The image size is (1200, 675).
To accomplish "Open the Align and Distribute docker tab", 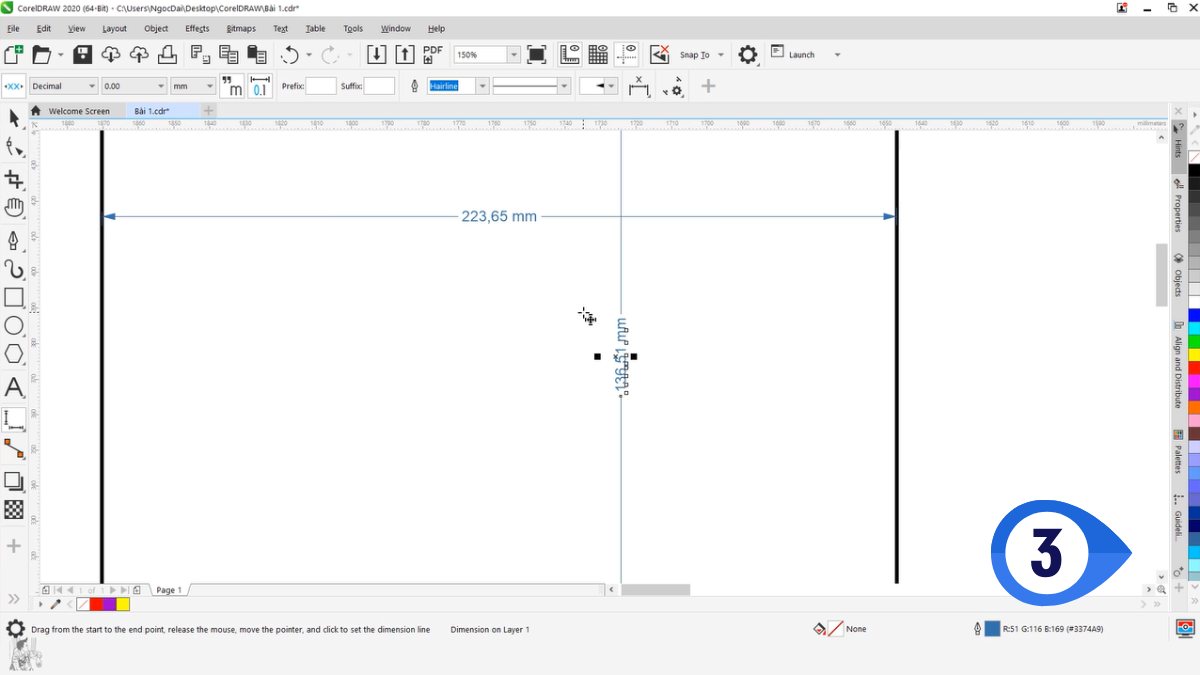I will coord(1178,364).
